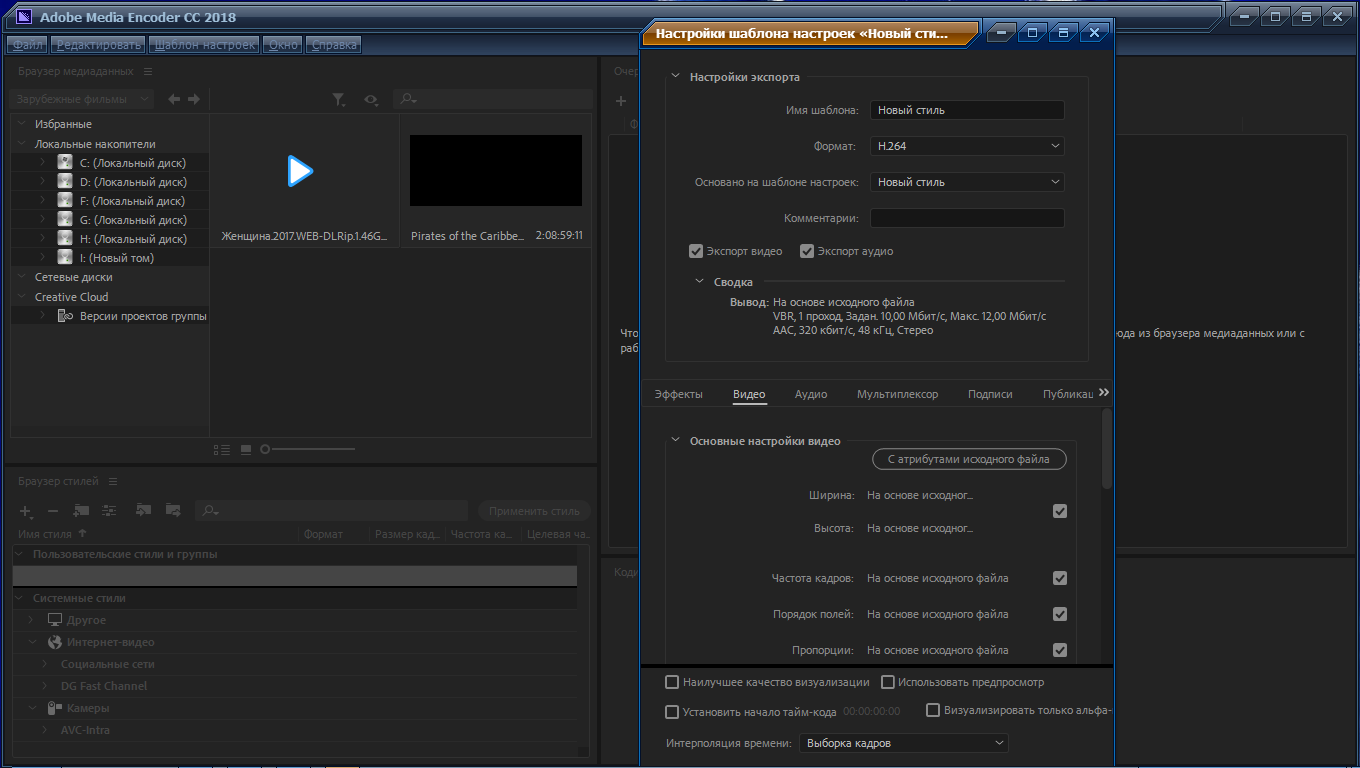Go forward in the media browser history

point(194,99)
